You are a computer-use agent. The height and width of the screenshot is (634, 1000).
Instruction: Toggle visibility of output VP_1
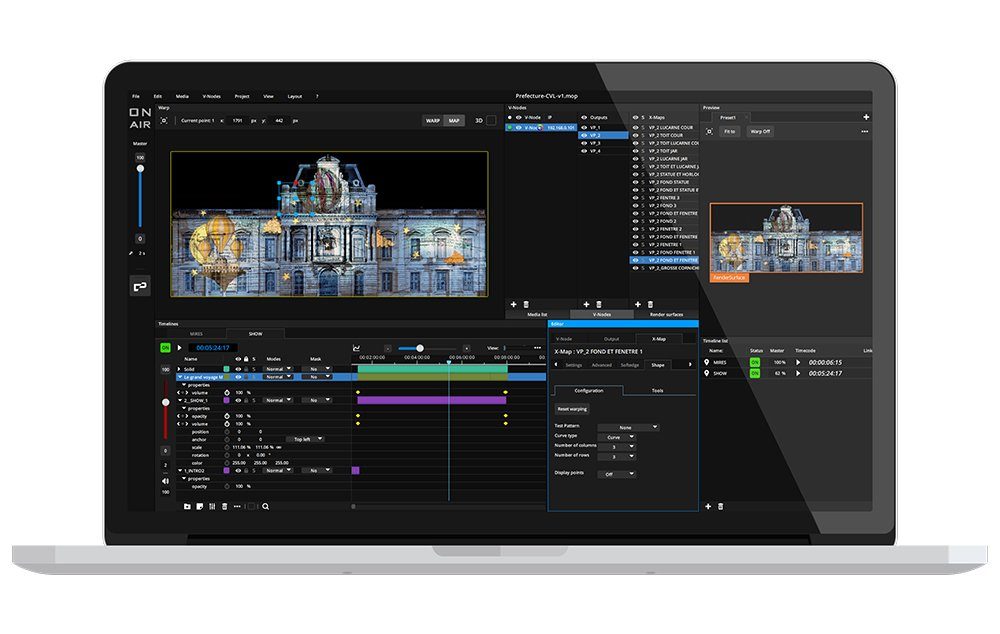(x=584, y=128)
